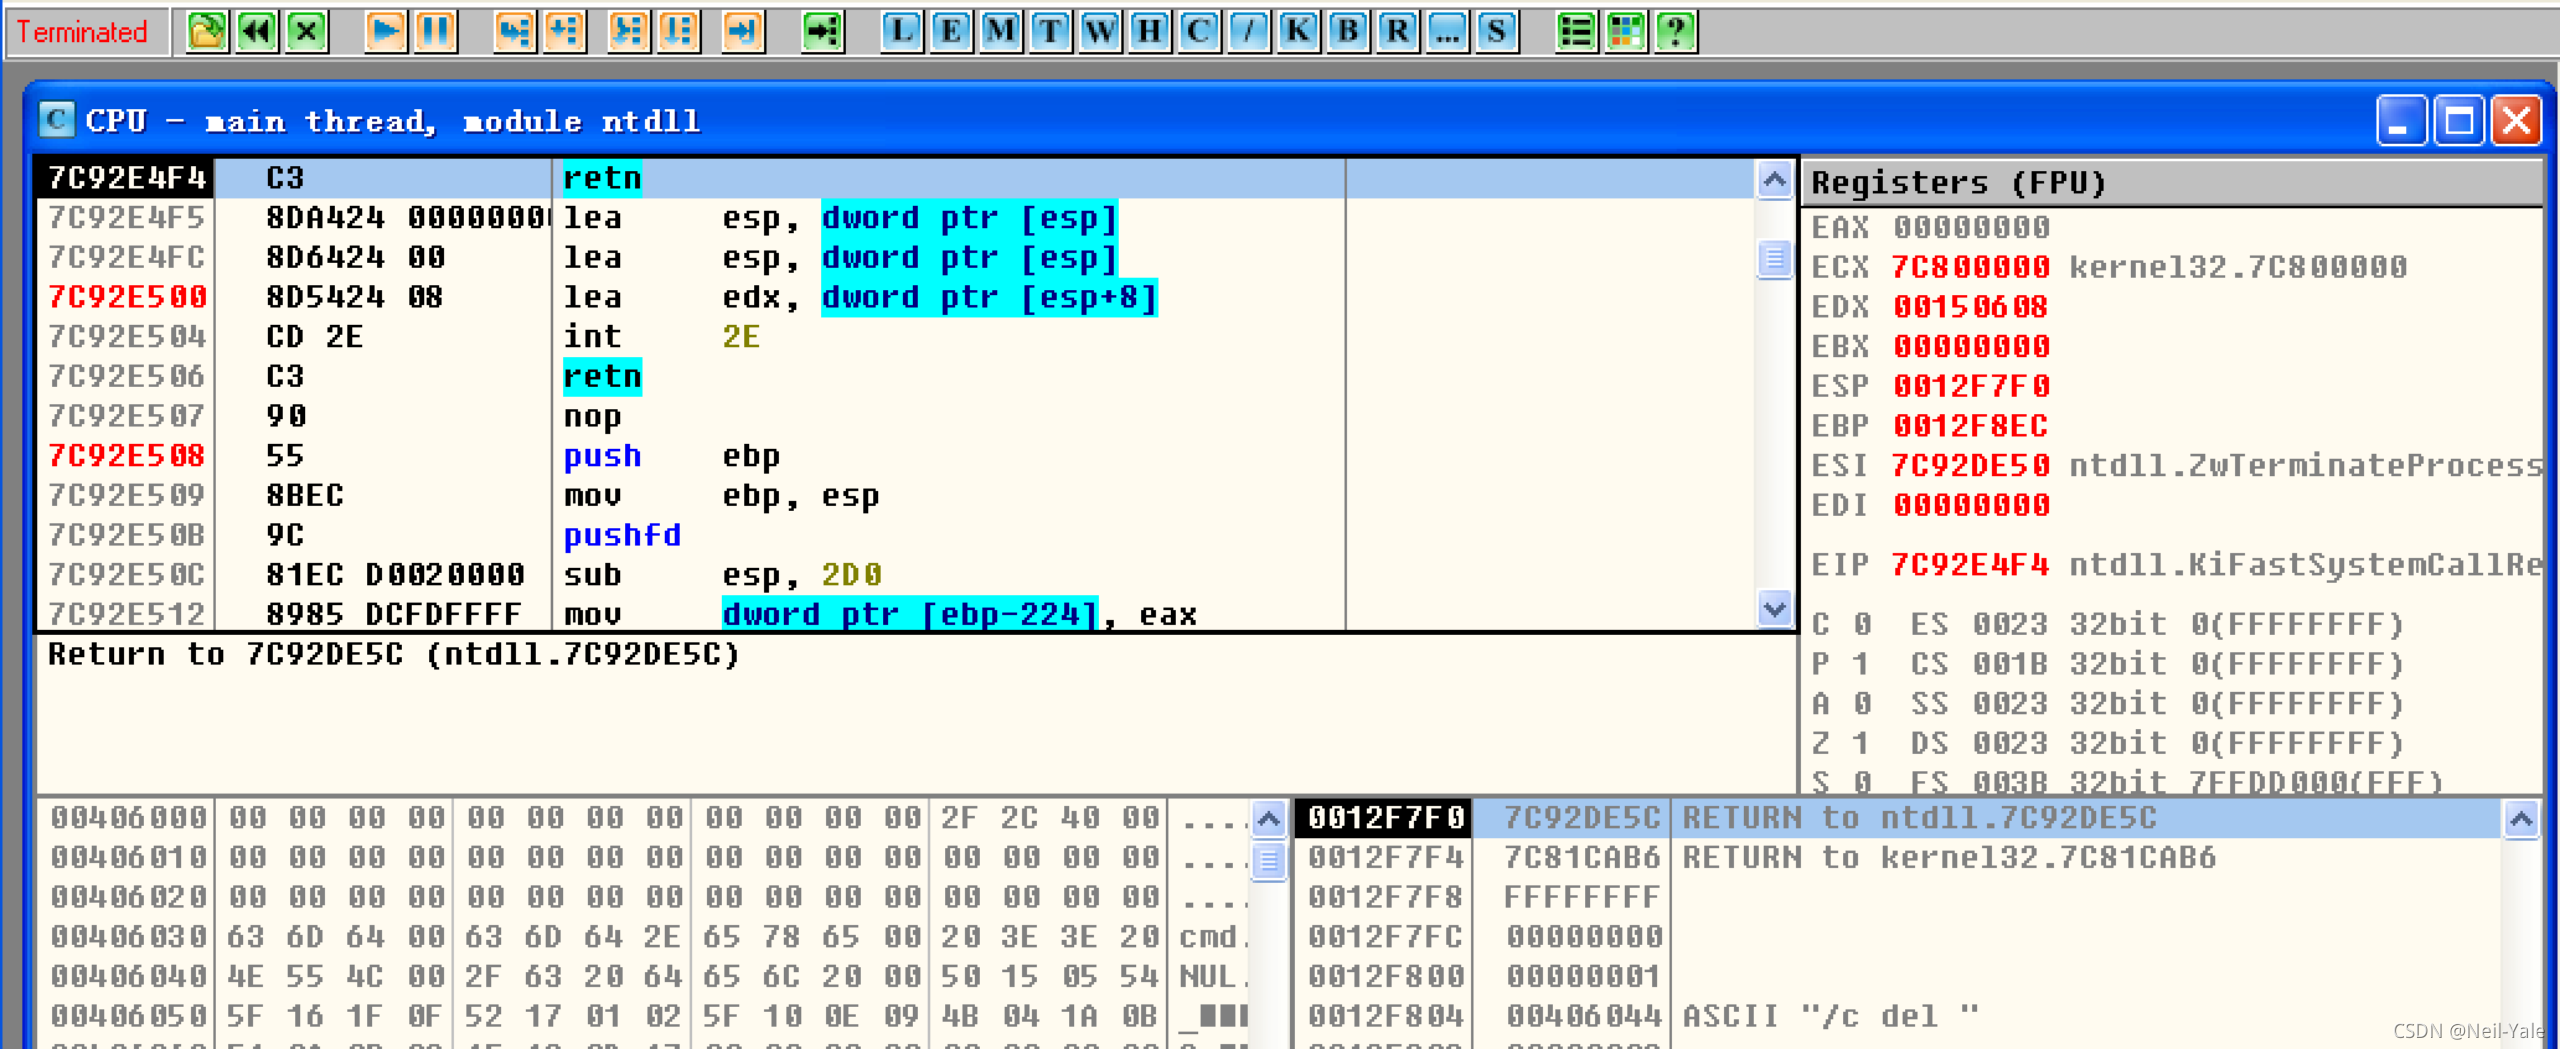The width and height of the screenshot is (2560, 1049).
Task: Select disassembly row at address 7C92E4F4
Action: pos(895,178)
